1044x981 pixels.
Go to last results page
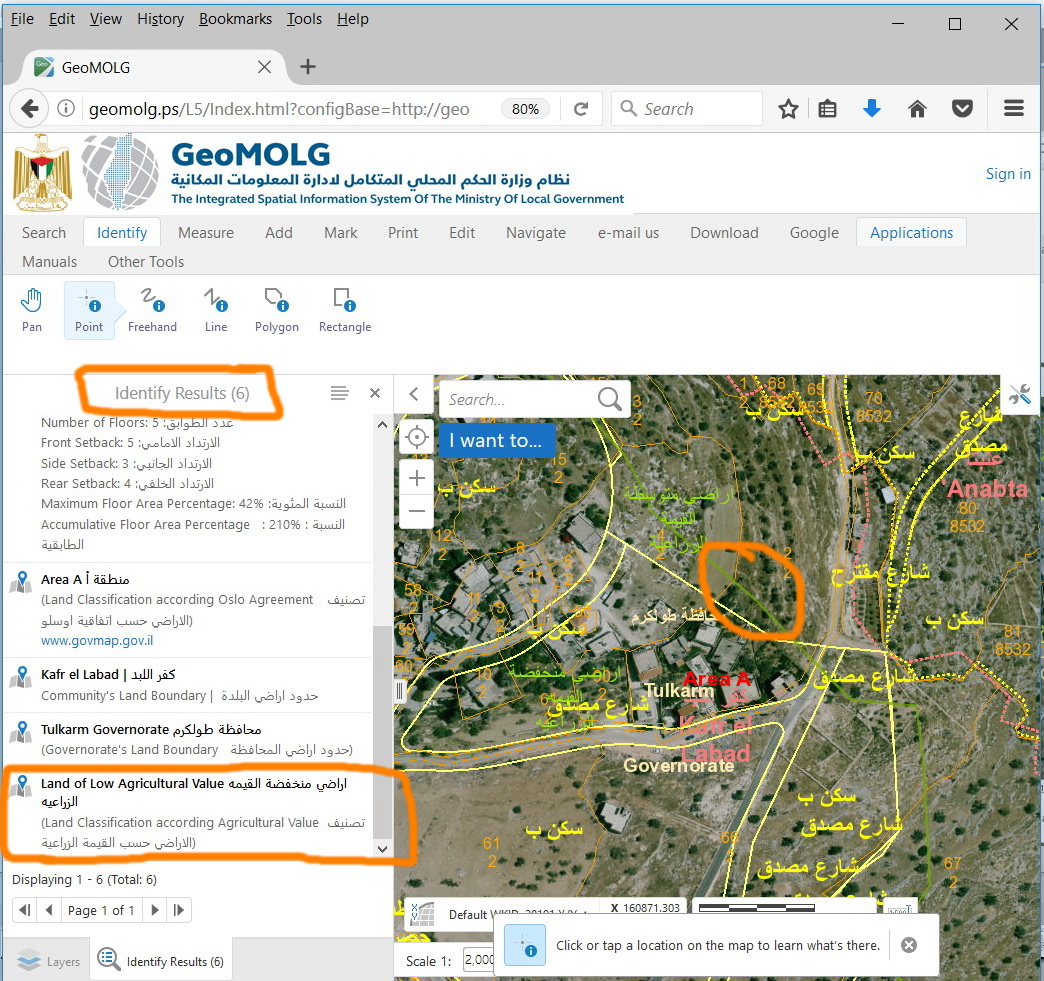point(178,910)
